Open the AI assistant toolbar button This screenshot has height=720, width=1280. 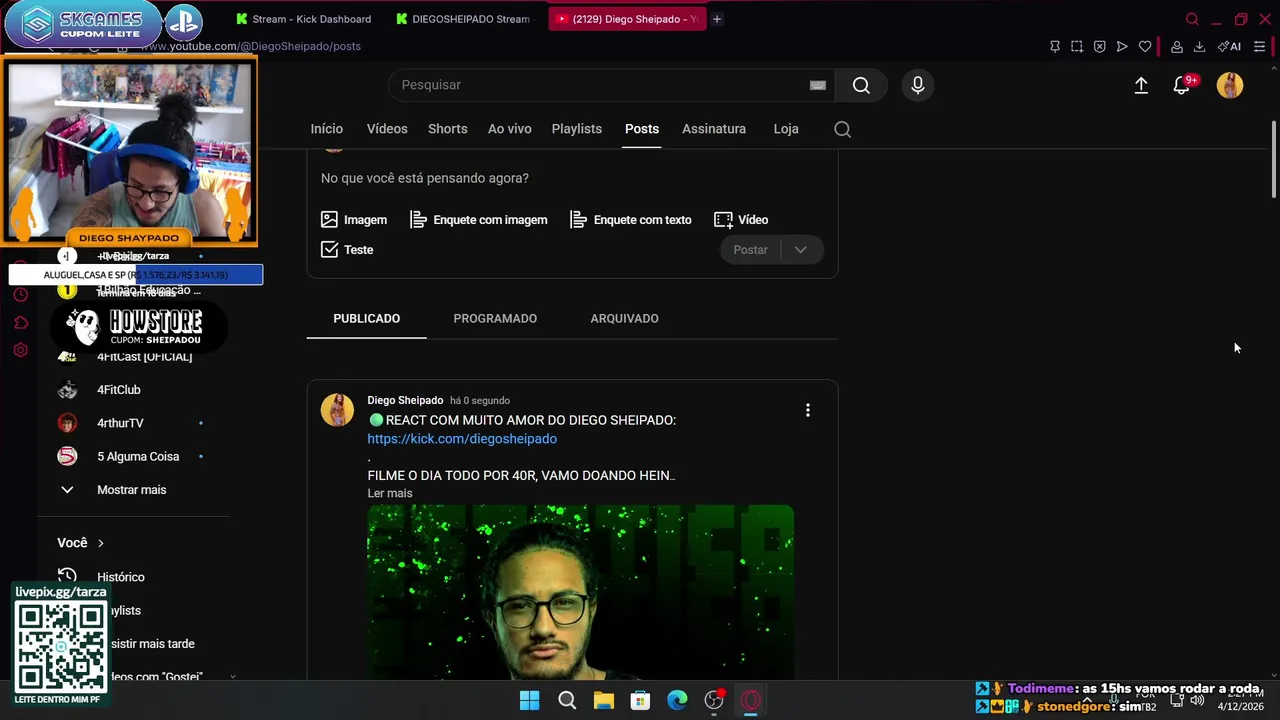[1229, 46]
